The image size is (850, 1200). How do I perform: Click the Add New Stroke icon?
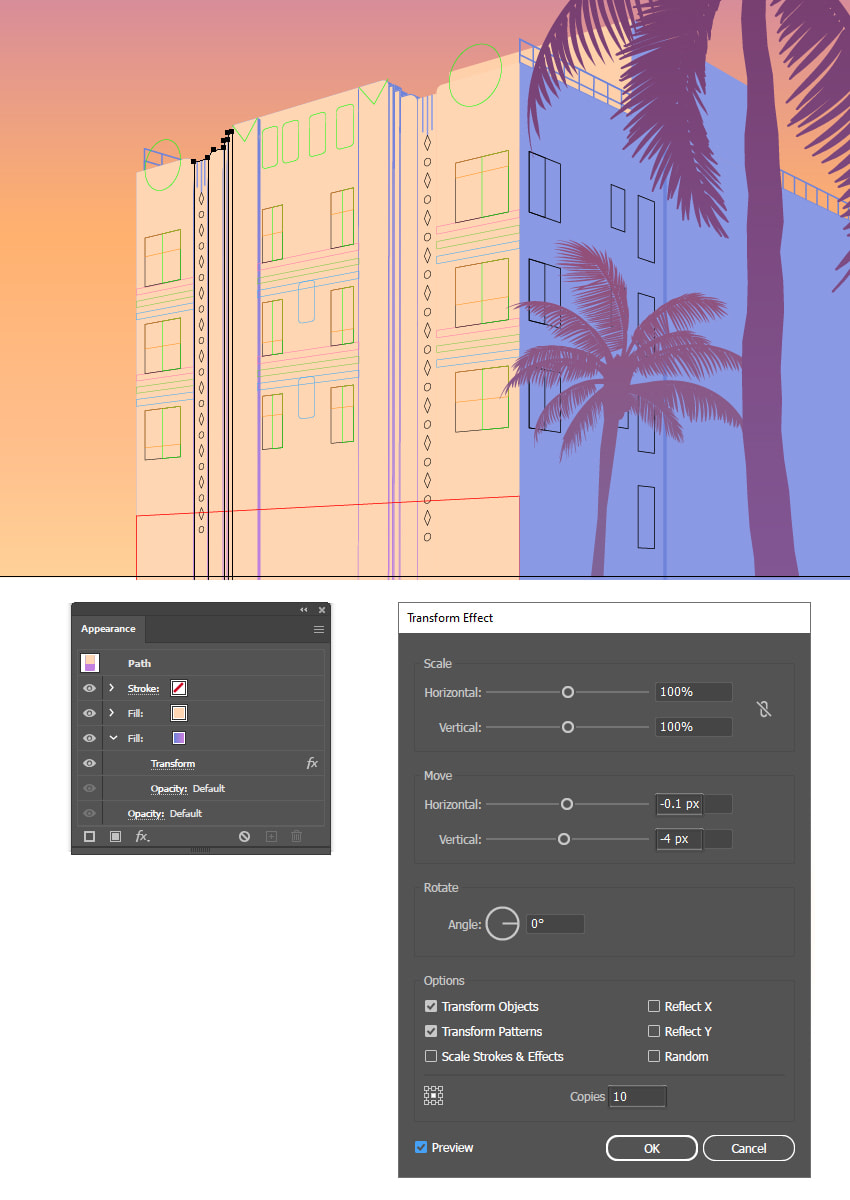[89, 836]
